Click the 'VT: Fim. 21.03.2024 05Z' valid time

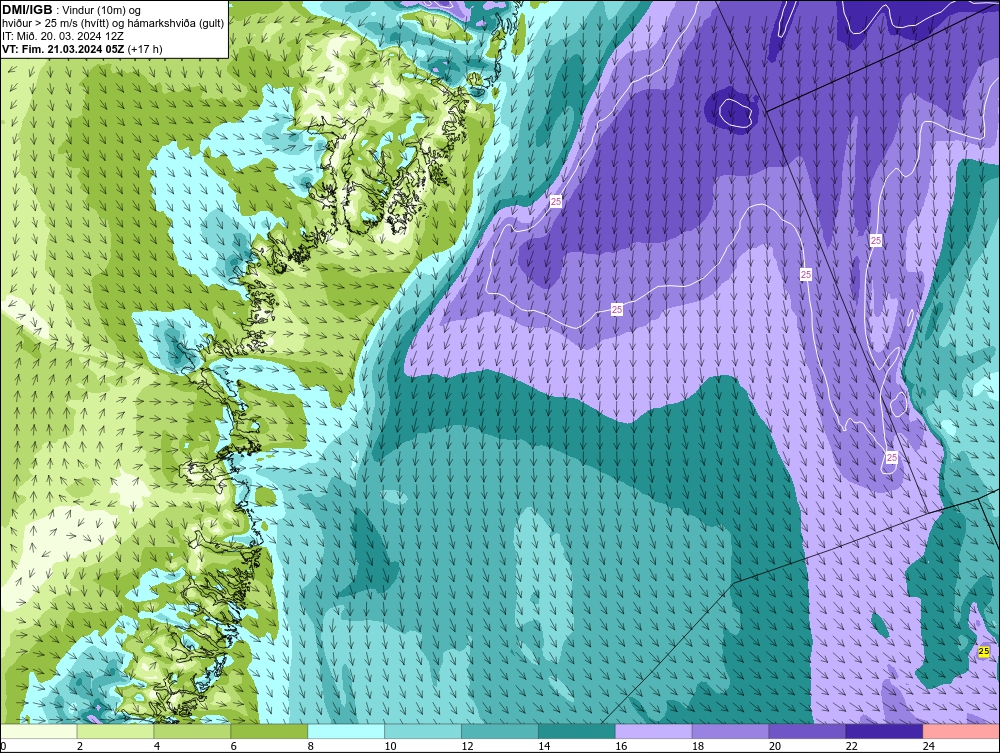pyautogui.click(x=63, y=49)
